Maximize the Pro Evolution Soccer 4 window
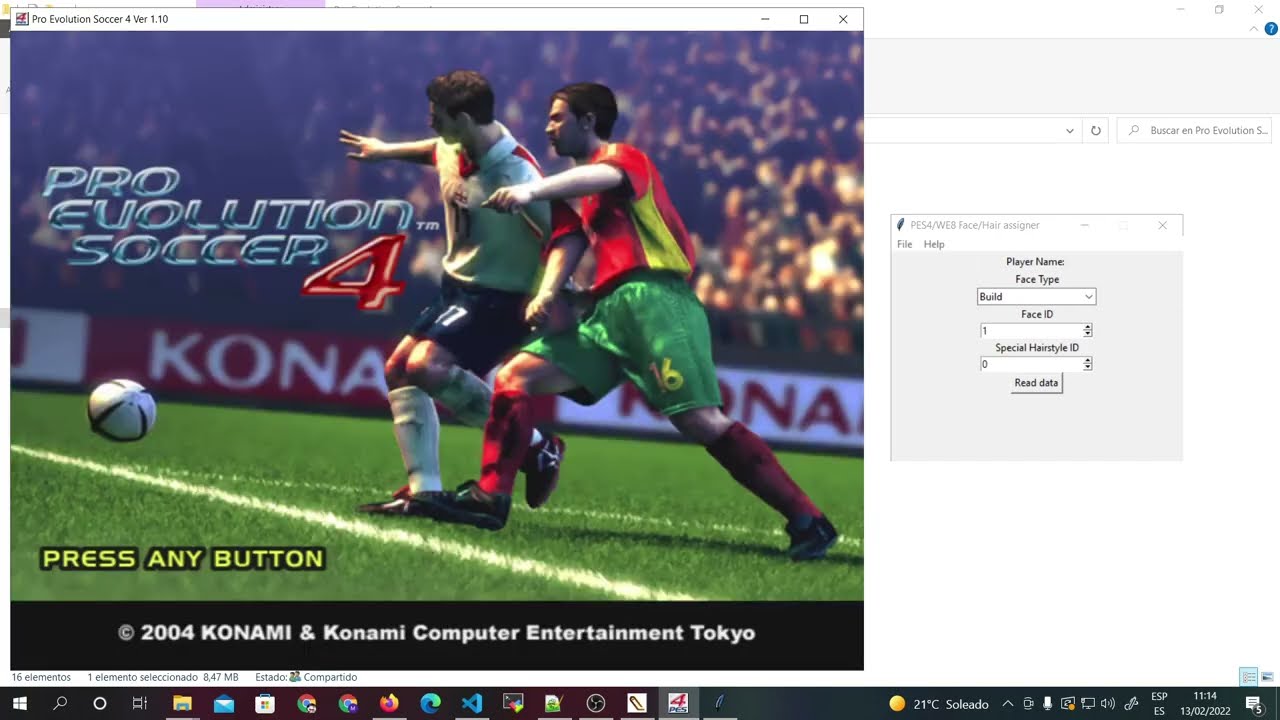This screenshot has width=1280, height=720. coord(803,19)
